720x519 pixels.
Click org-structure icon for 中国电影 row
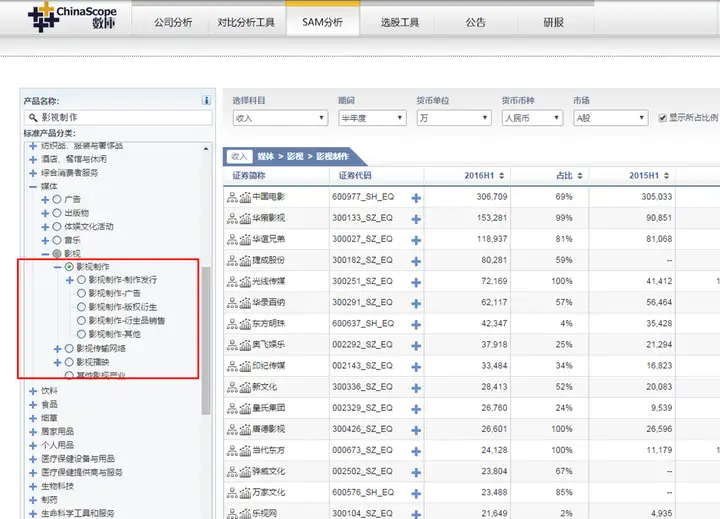(x=232, y=197)
